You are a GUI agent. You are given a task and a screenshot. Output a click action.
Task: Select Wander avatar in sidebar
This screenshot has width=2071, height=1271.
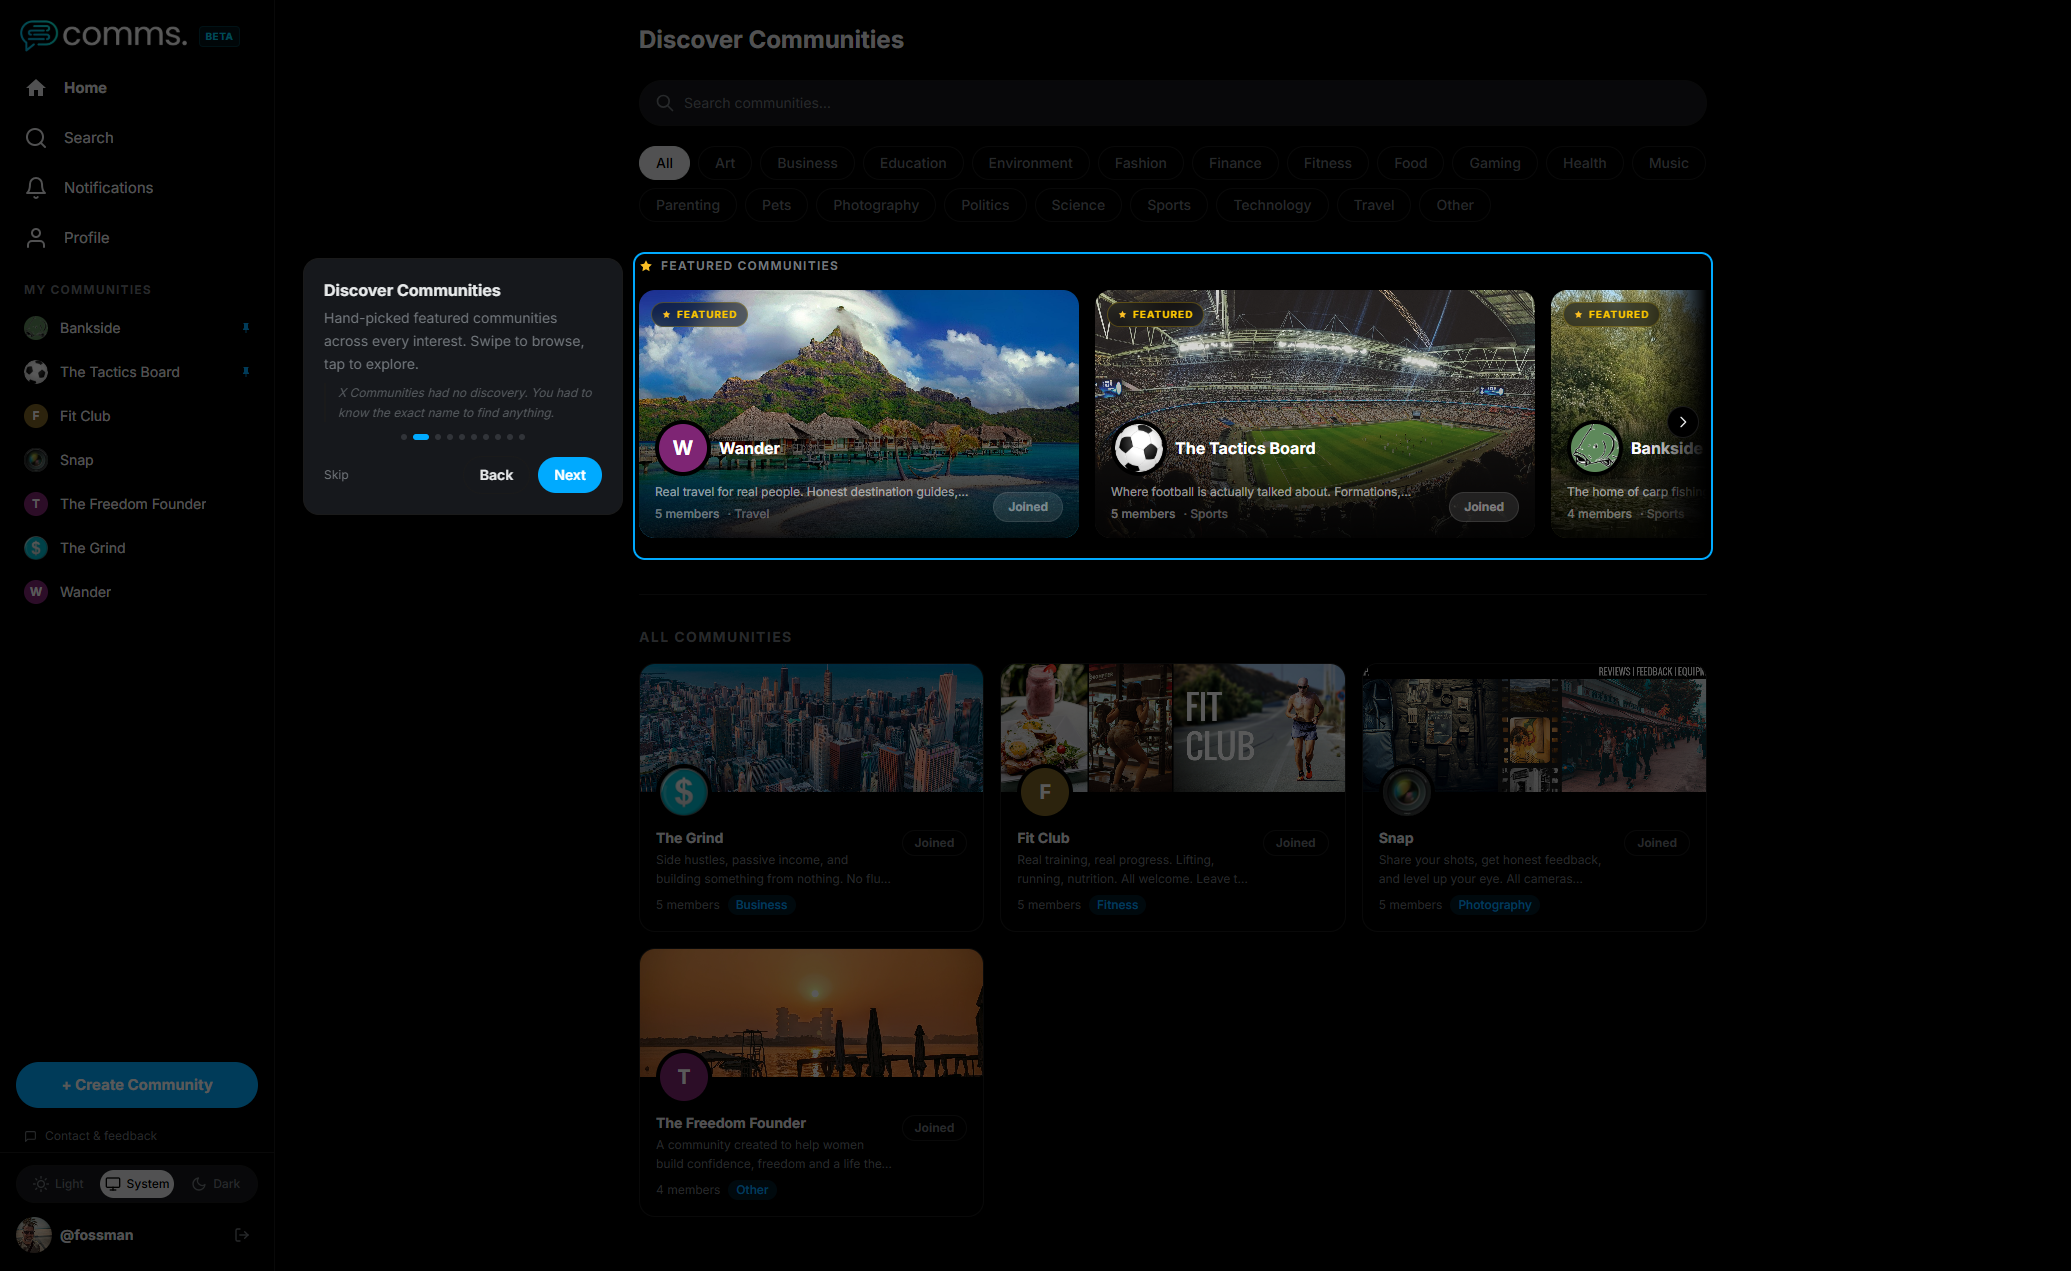pyautogui.click(x=36, y=592)
